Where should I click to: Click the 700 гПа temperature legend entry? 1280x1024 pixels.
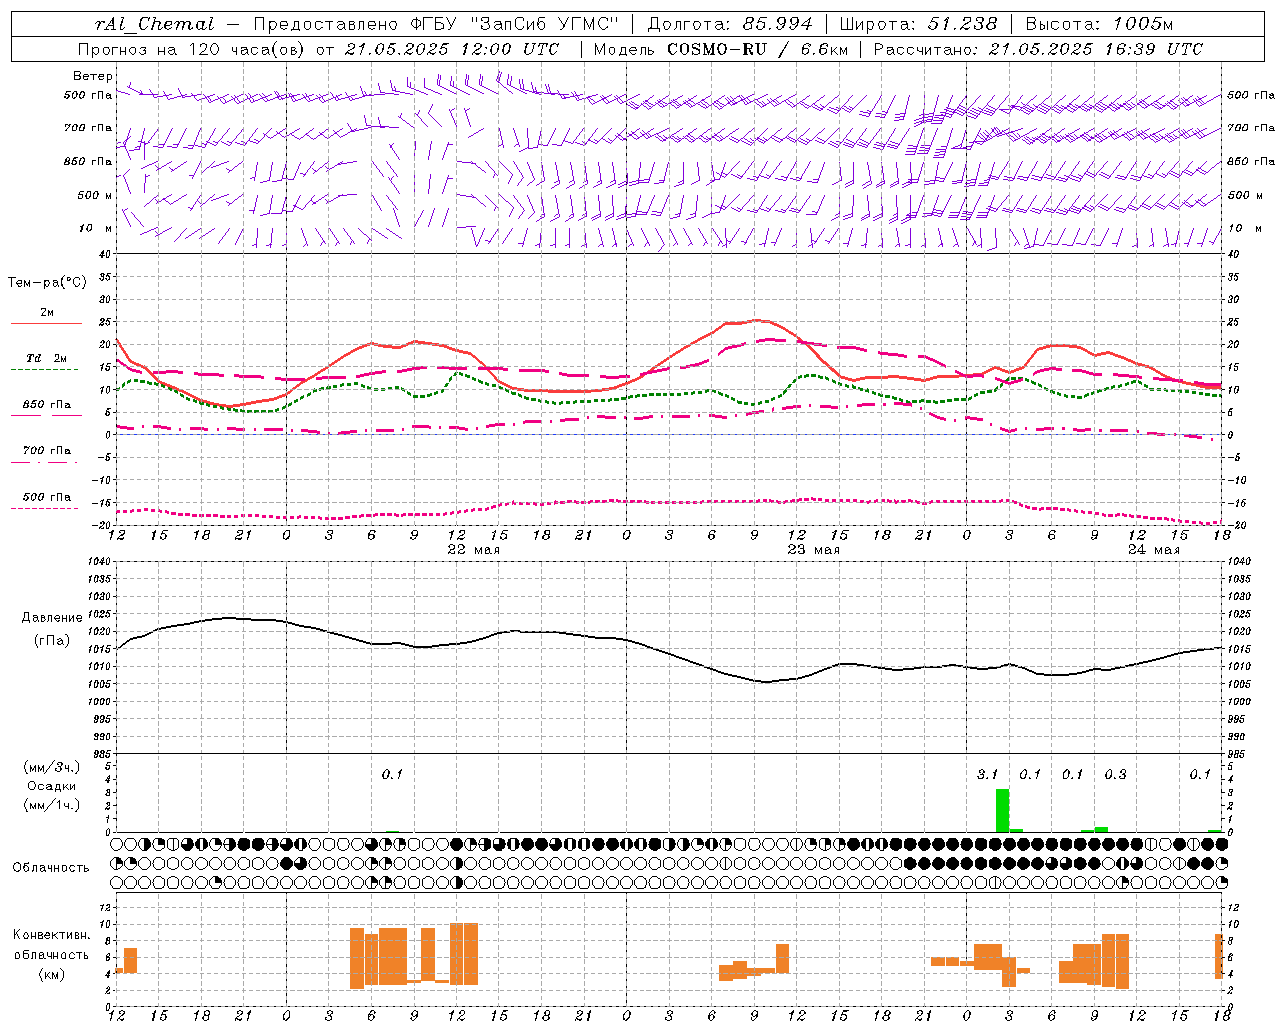47,450
